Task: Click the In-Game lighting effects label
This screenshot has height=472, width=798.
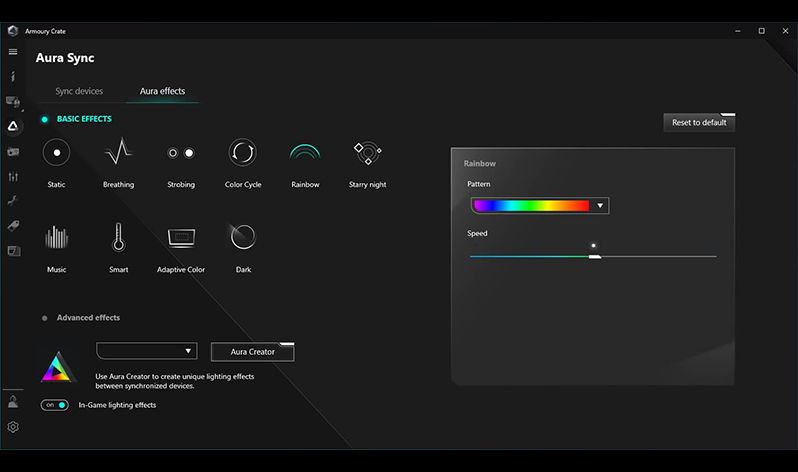Action: pos(117,405)
